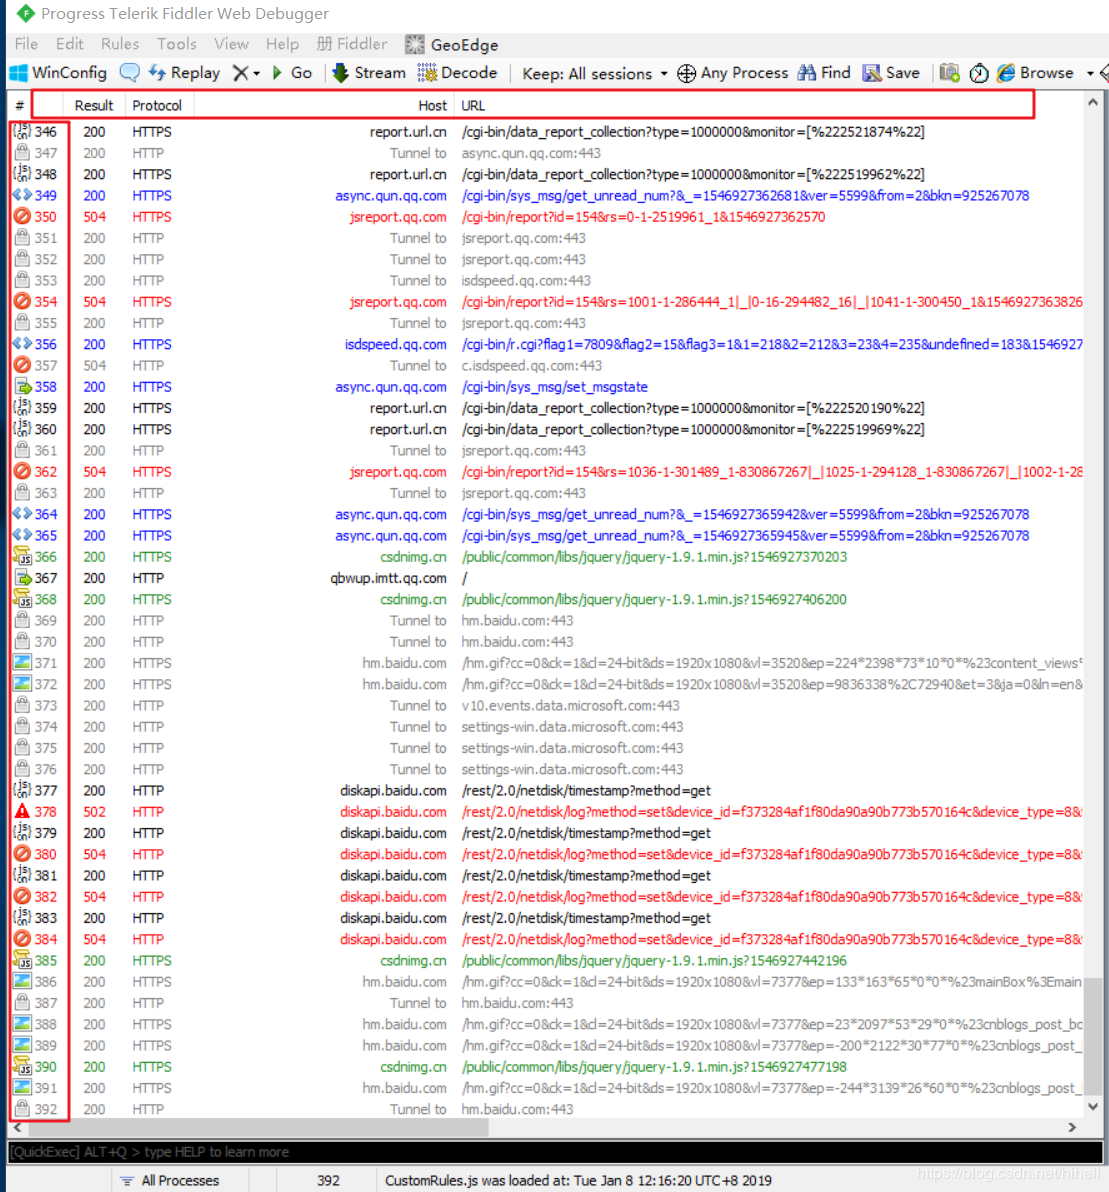Viewport: 1109px width, 1192px height.
Task: Click vertical scrollbar down arrow
Action: click(1093, 1107)
